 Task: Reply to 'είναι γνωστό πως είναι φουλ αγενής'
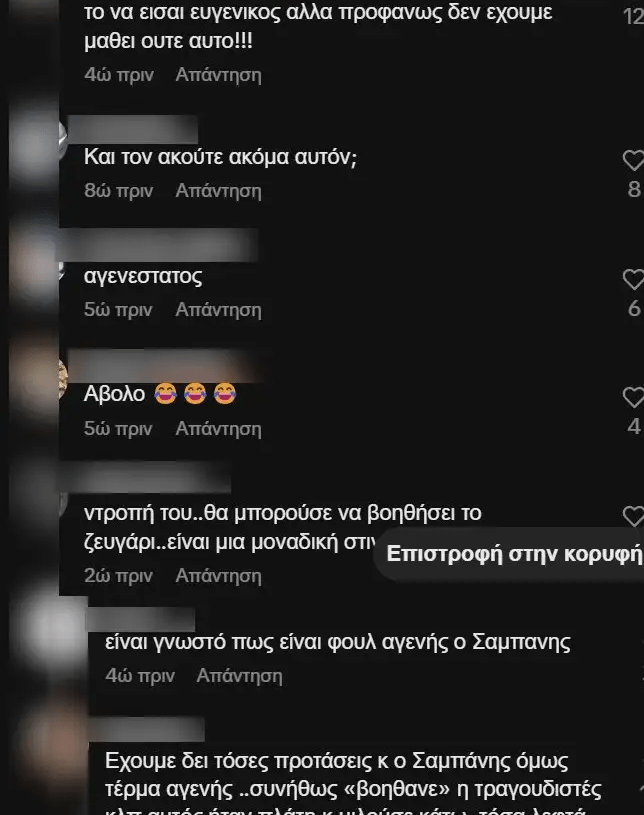(x=240, y=676)
